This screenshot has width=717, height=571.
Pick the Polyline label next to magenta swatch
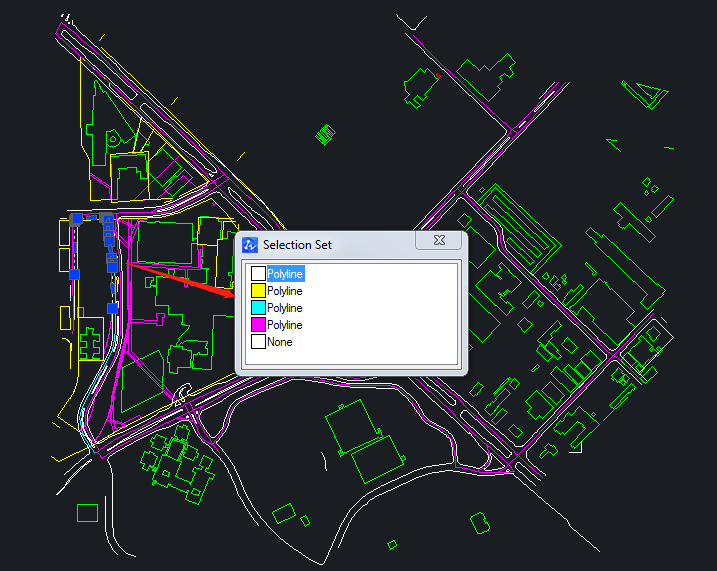click(x=285, y=325)
